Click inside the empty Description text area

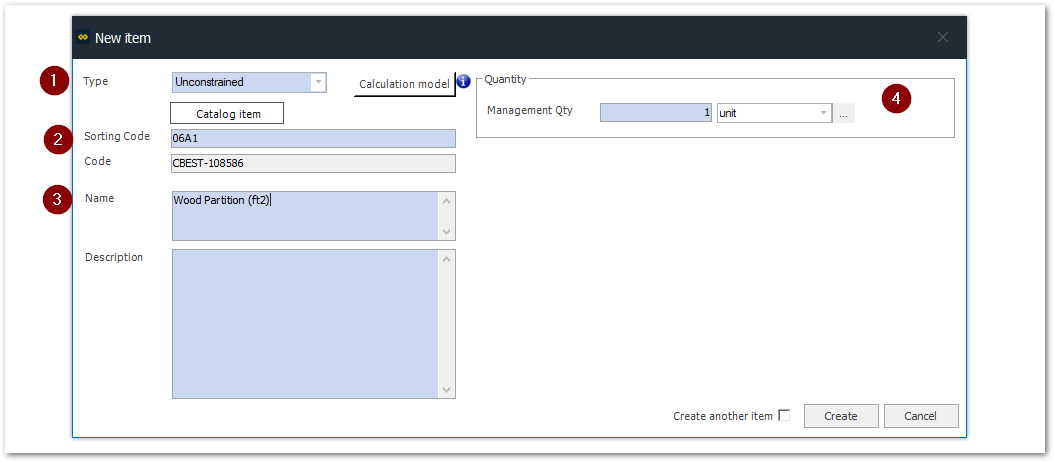[305, 323]
